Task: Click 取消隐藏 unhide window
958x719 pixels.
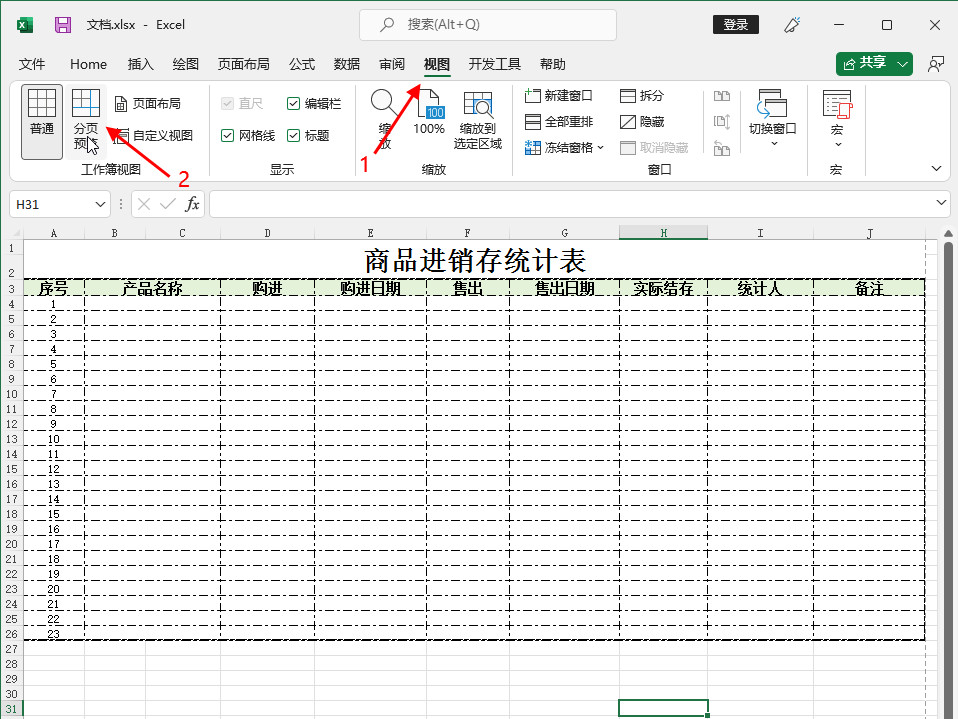Action: 654,148
